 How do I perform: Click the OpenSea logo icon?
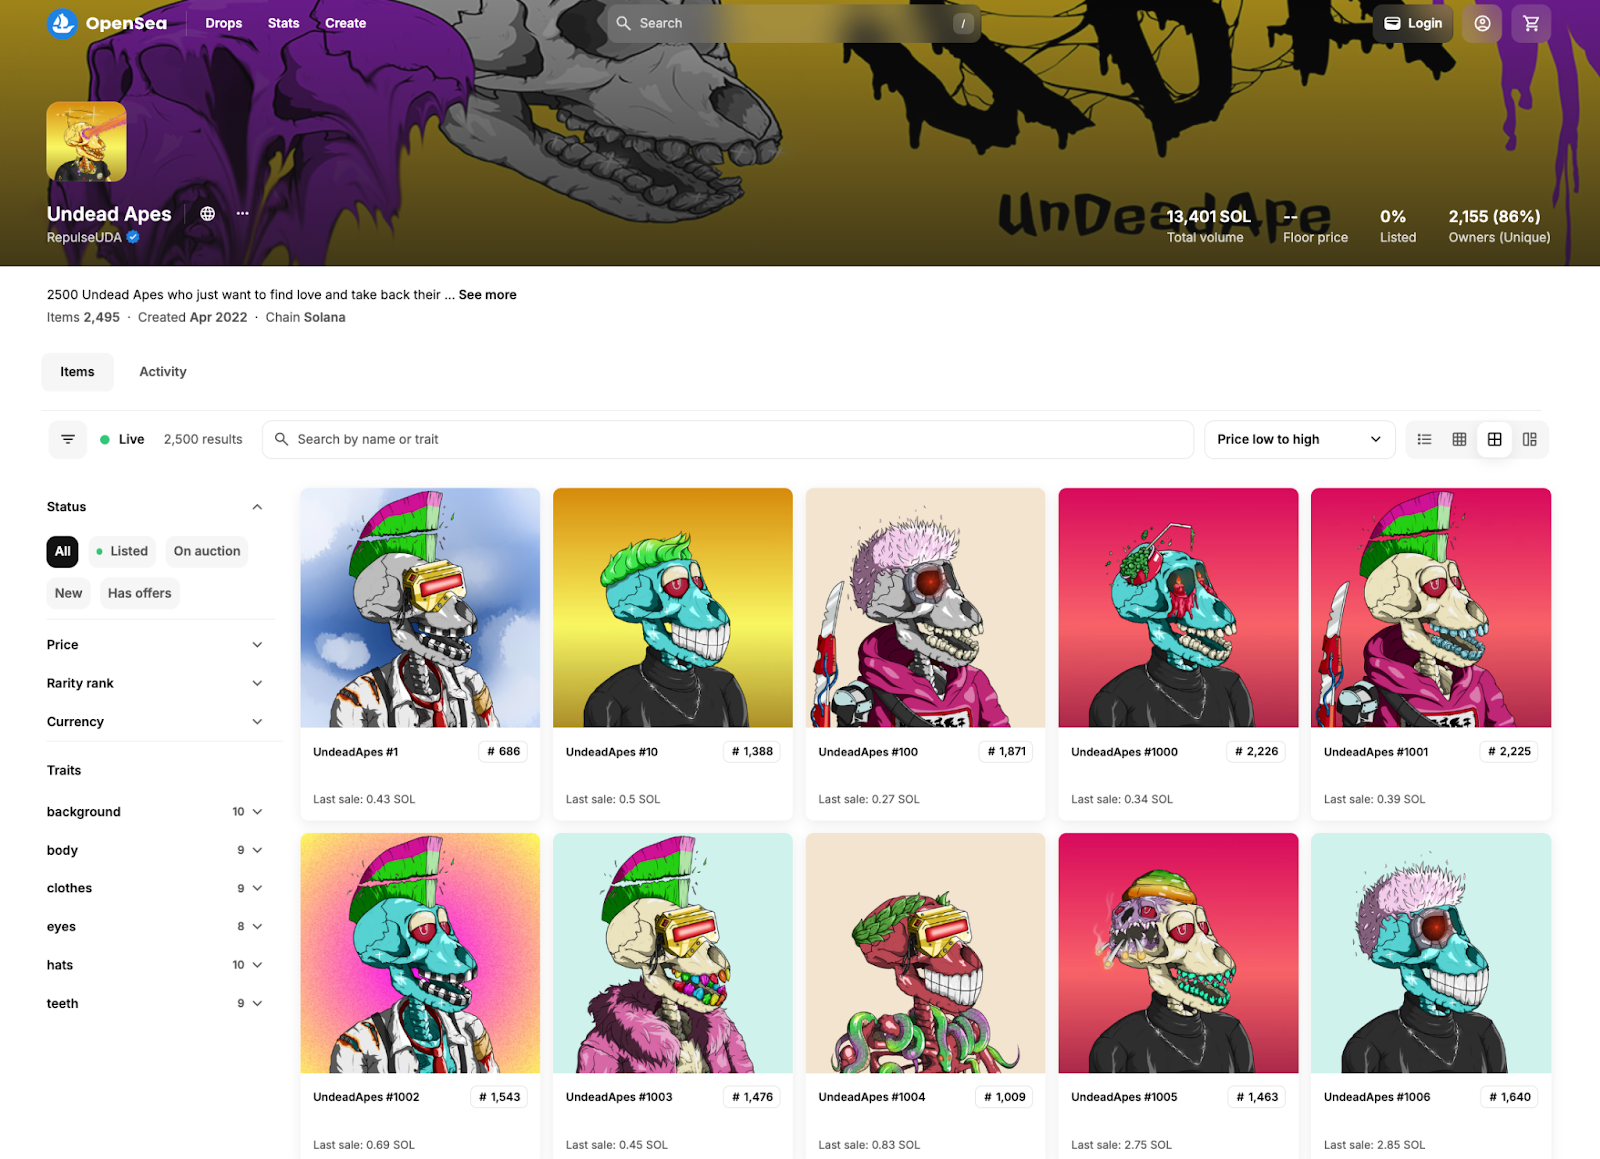(62, 23)
